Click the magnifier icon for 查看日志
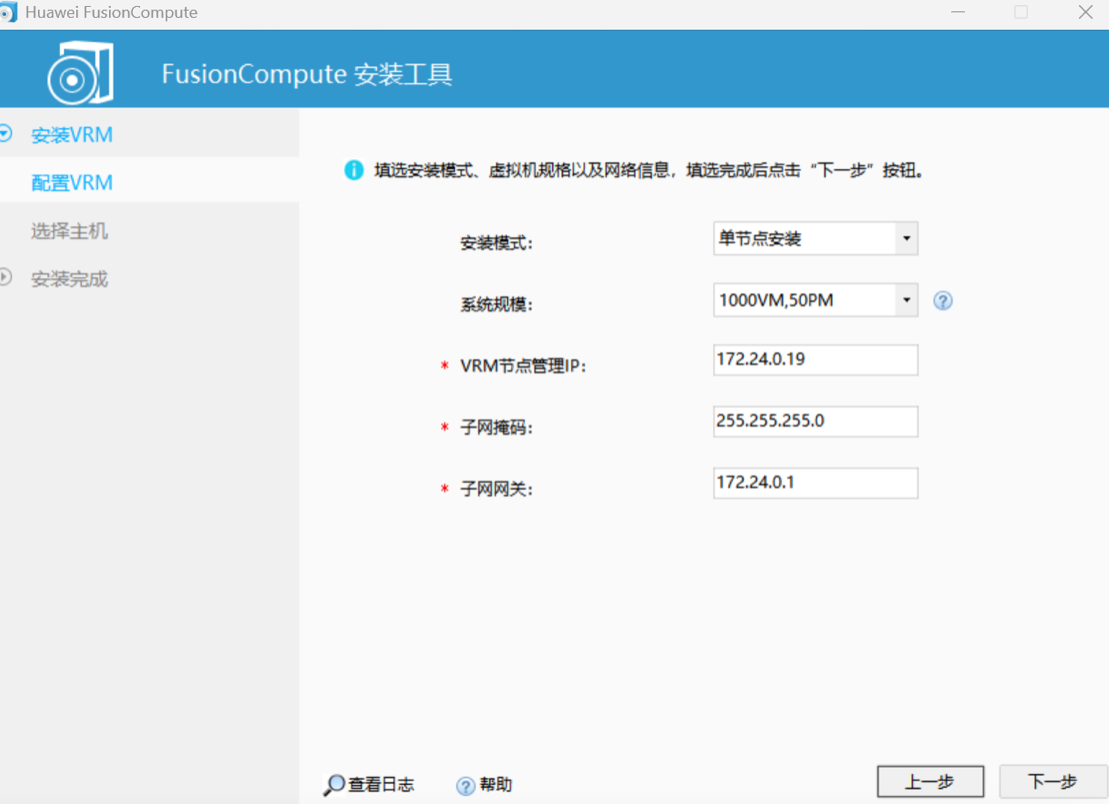 pyautogui.click(x=334, y=784)
